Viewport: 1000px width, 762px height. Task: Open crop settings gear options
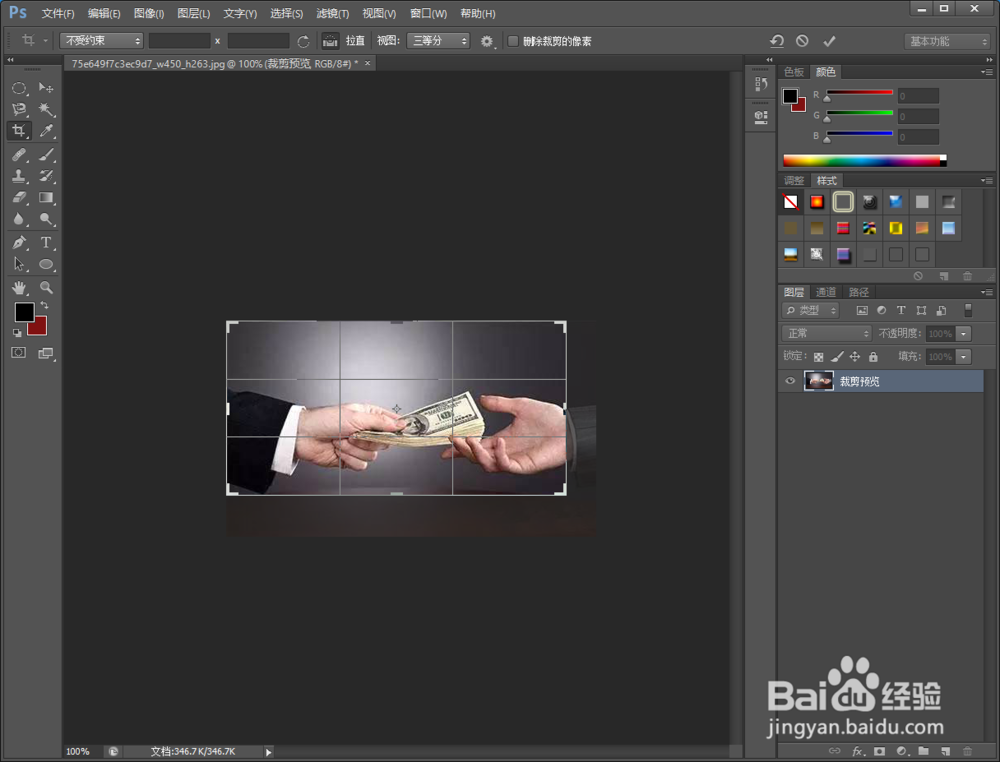click(487, 41)
